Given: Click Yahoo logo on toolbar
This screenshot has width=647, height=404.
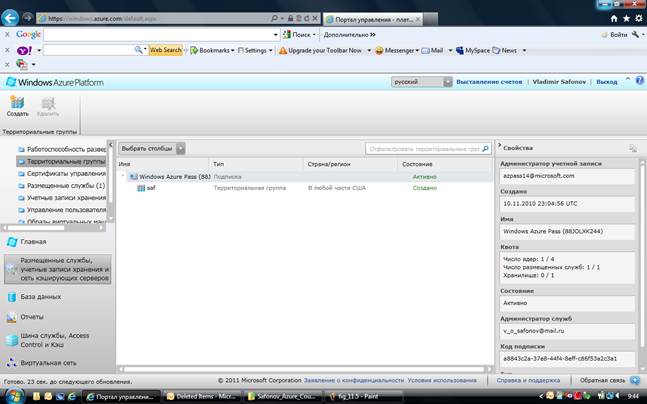Looking at the screenshot, I should 24,50.
